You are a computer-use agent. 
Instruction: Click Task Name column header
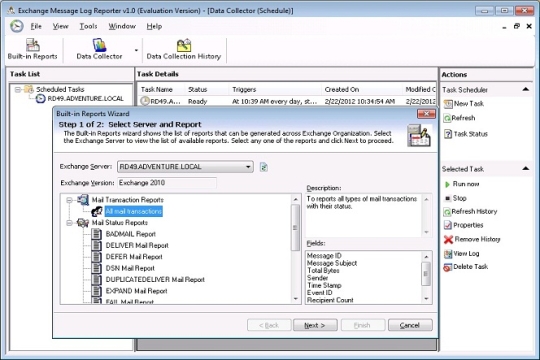161,90
